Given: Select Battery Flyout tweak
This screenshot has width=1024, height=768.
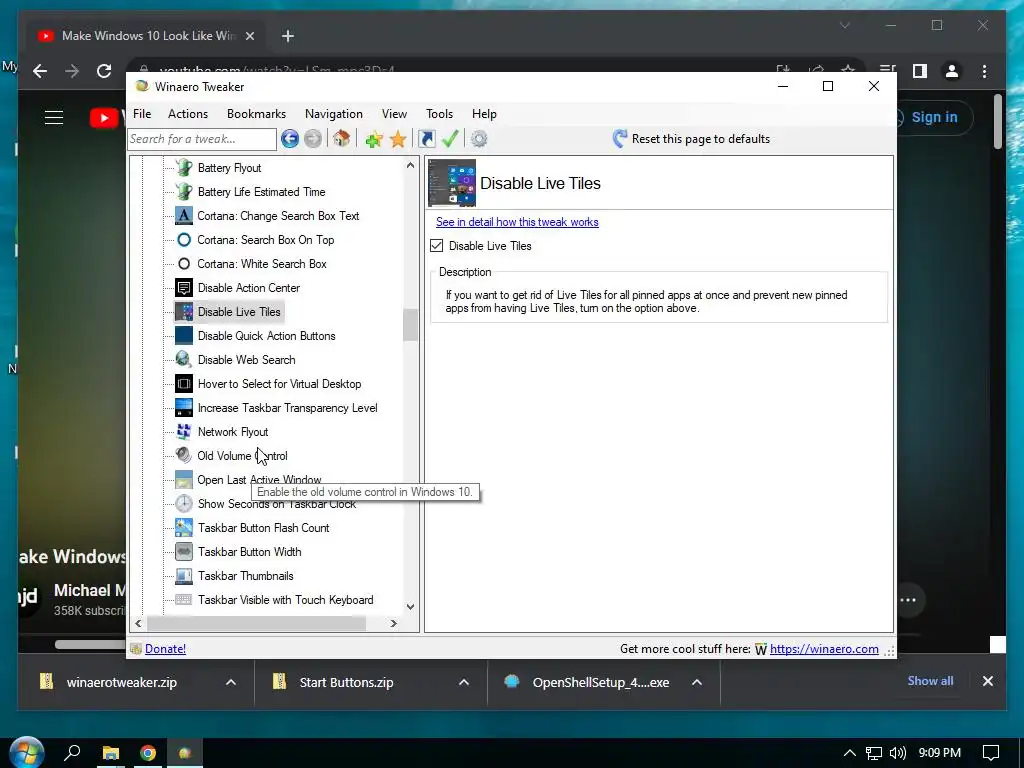Looking at the screenshot, I should (x=229, y=168).
